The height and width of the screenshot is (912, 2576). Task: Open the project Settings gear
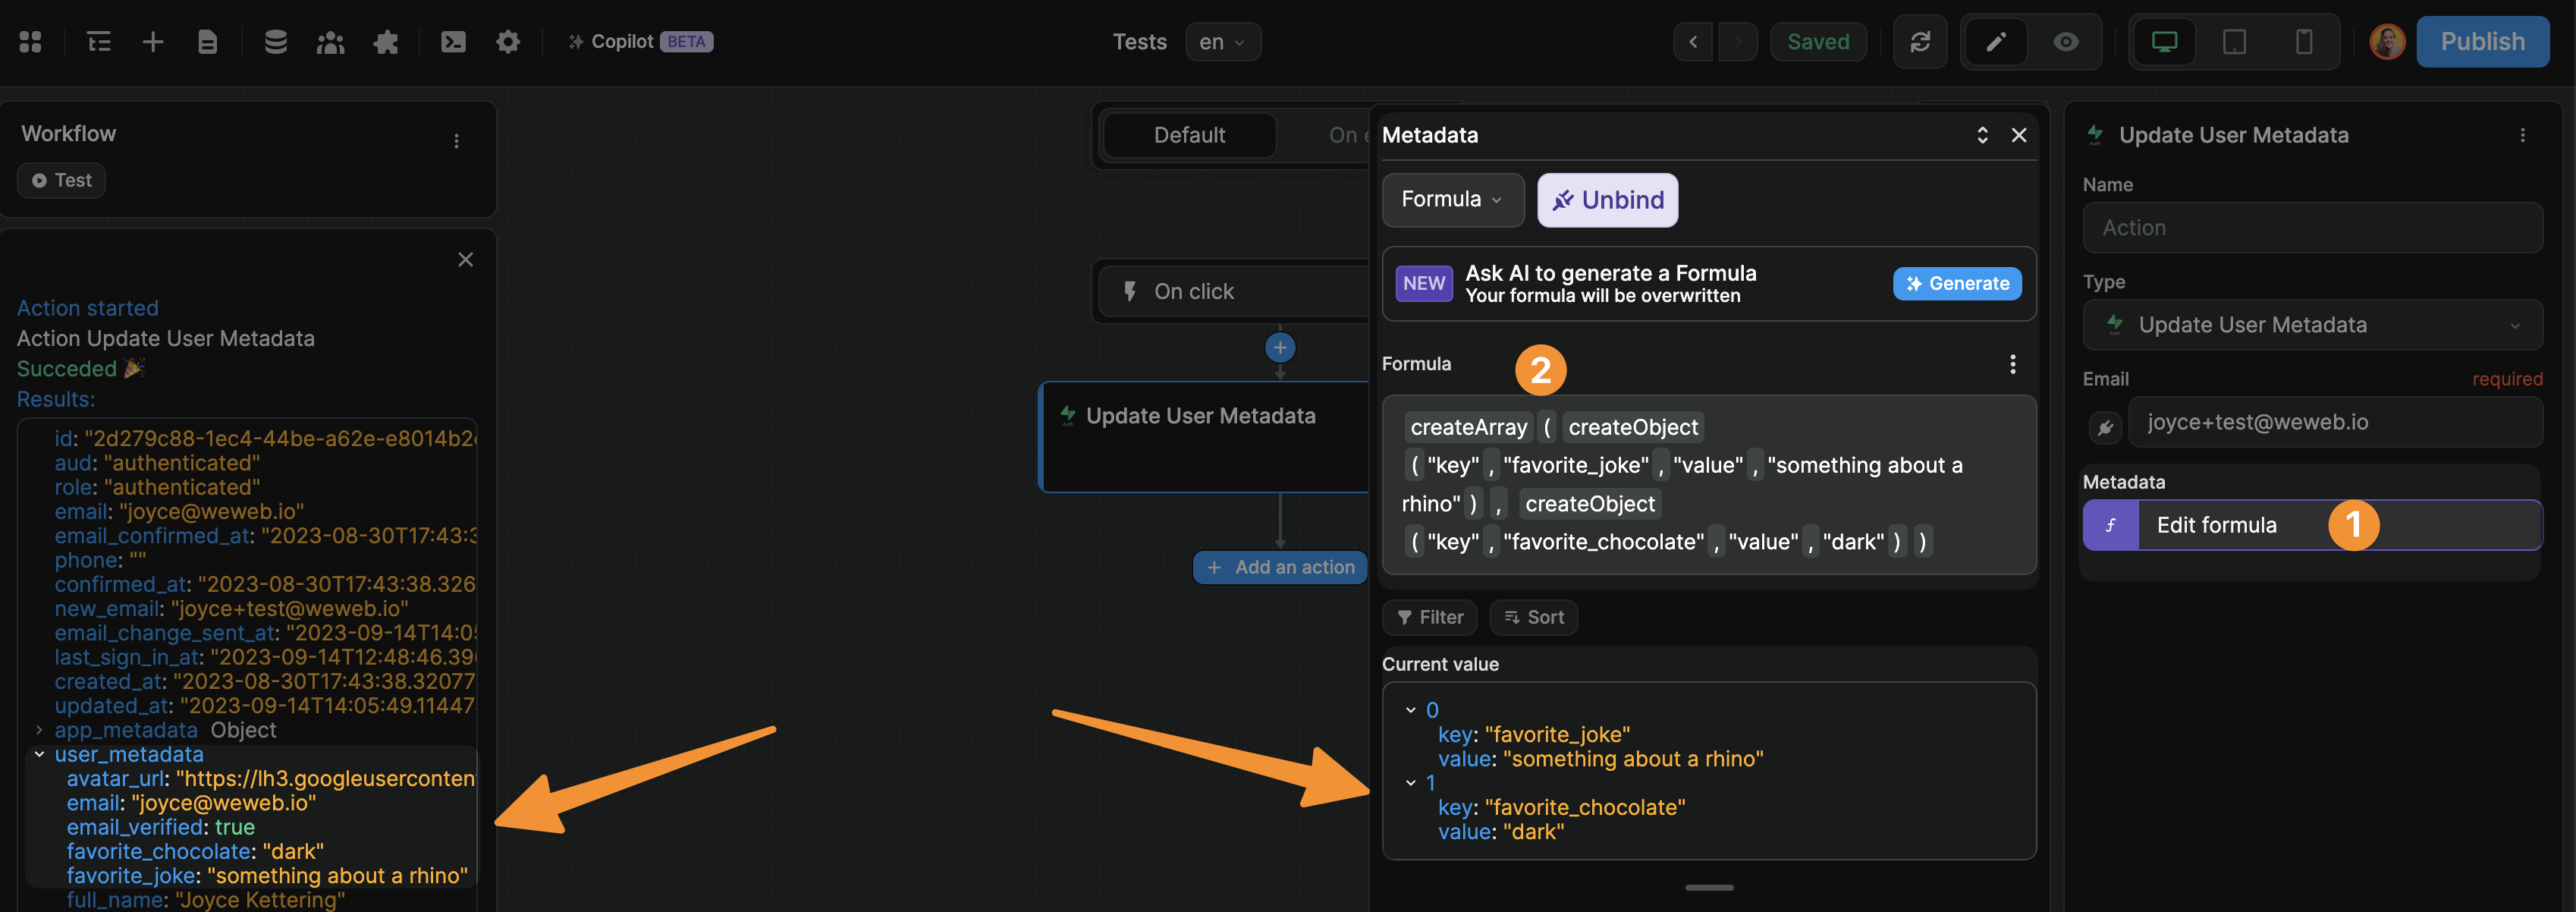508,41
